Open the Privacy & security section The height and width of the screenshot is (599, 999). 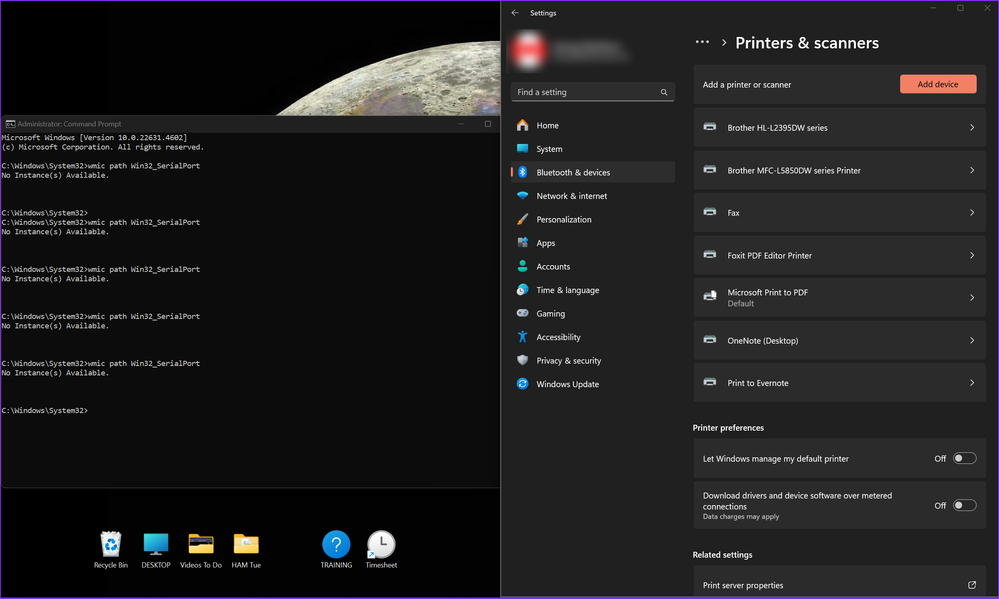[x=521, y=360]
